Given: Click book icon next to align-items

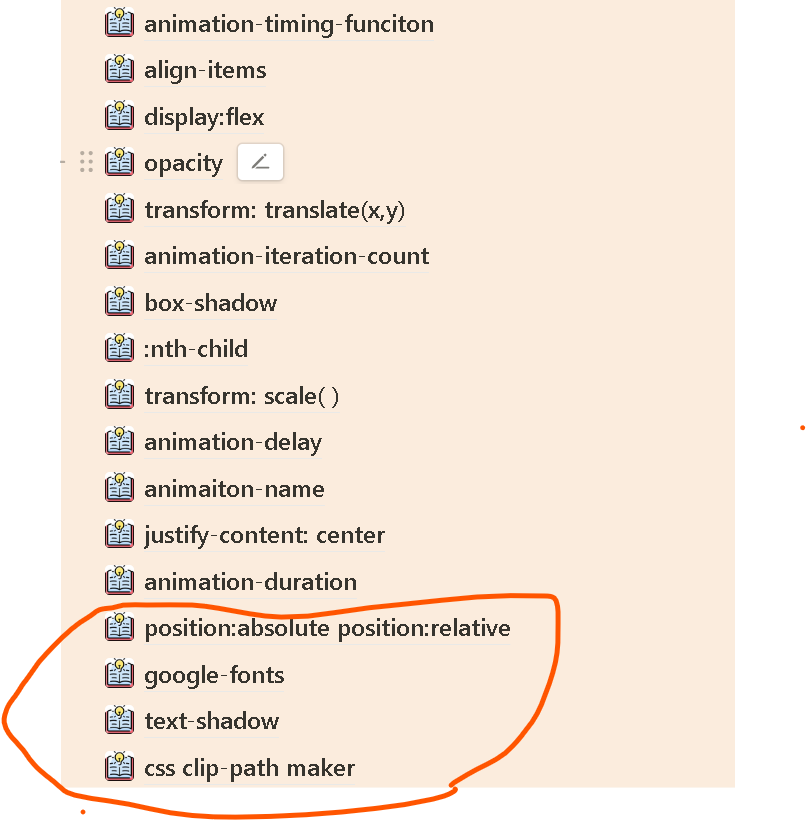Looking at the screenshot, I should coord(119,70).
